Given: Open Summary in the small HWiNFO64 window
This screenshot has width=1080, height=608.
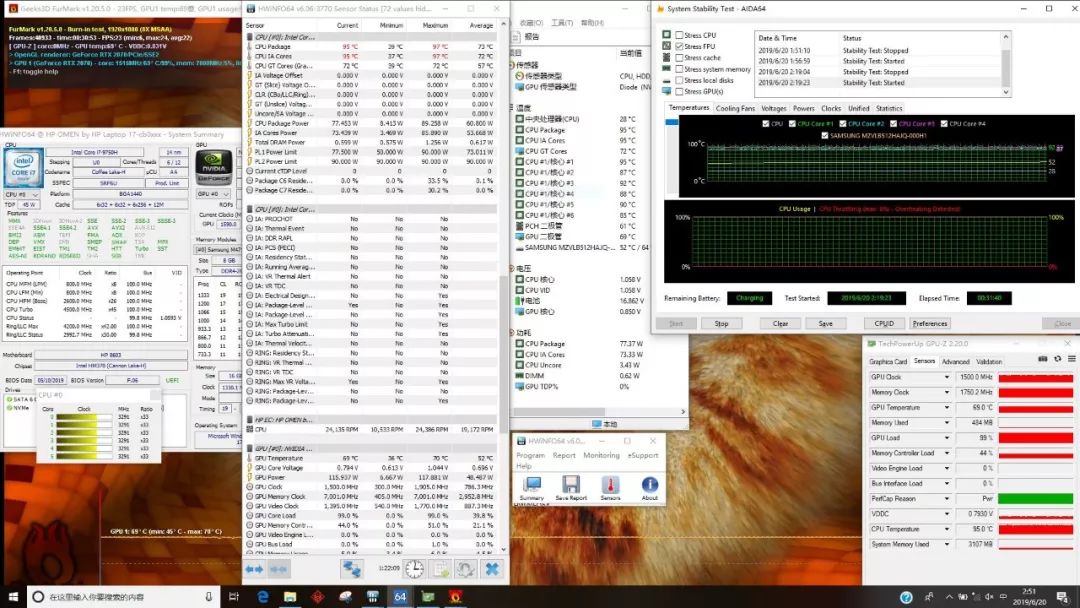Looking at the screenshot, I should [x=532, y=488].
